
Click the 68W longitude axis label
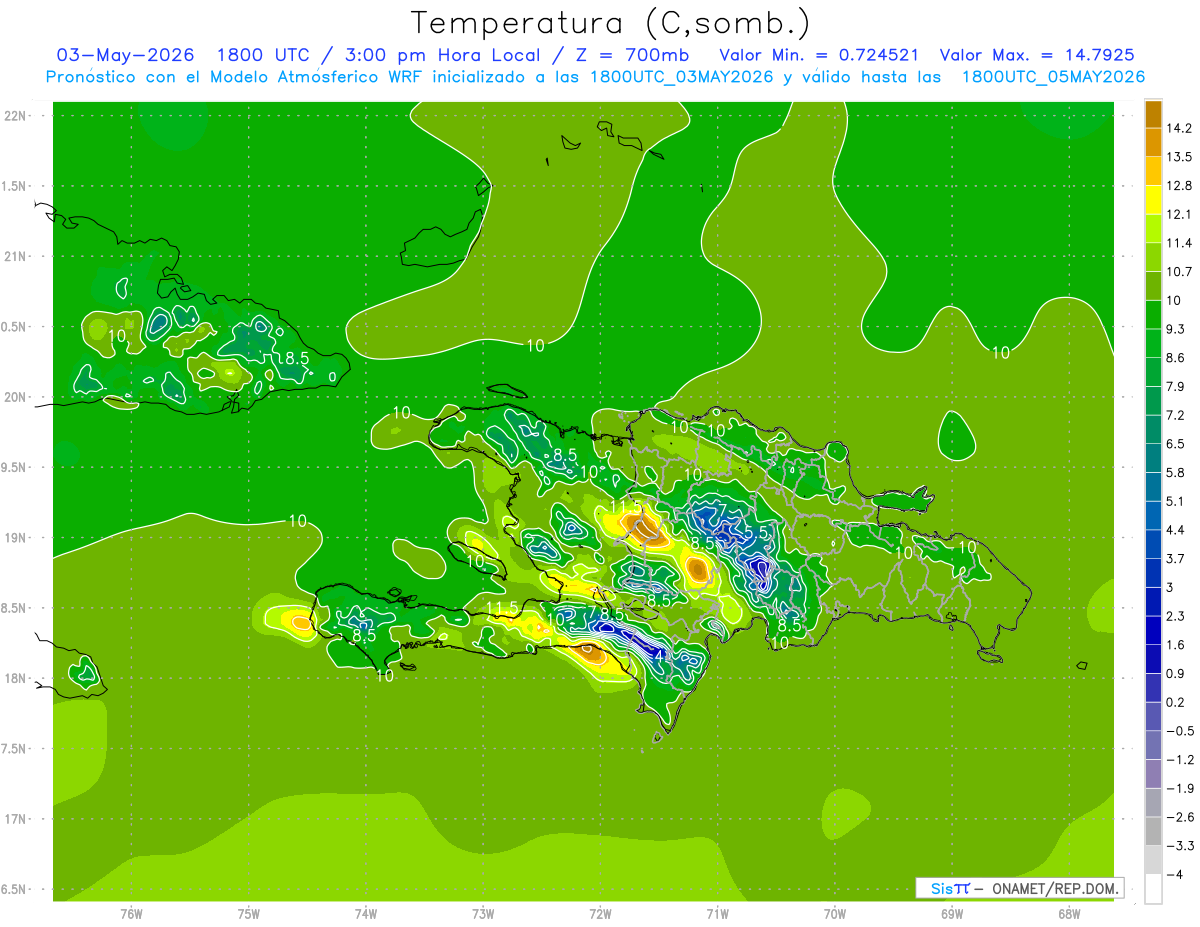click(1068, 913)
